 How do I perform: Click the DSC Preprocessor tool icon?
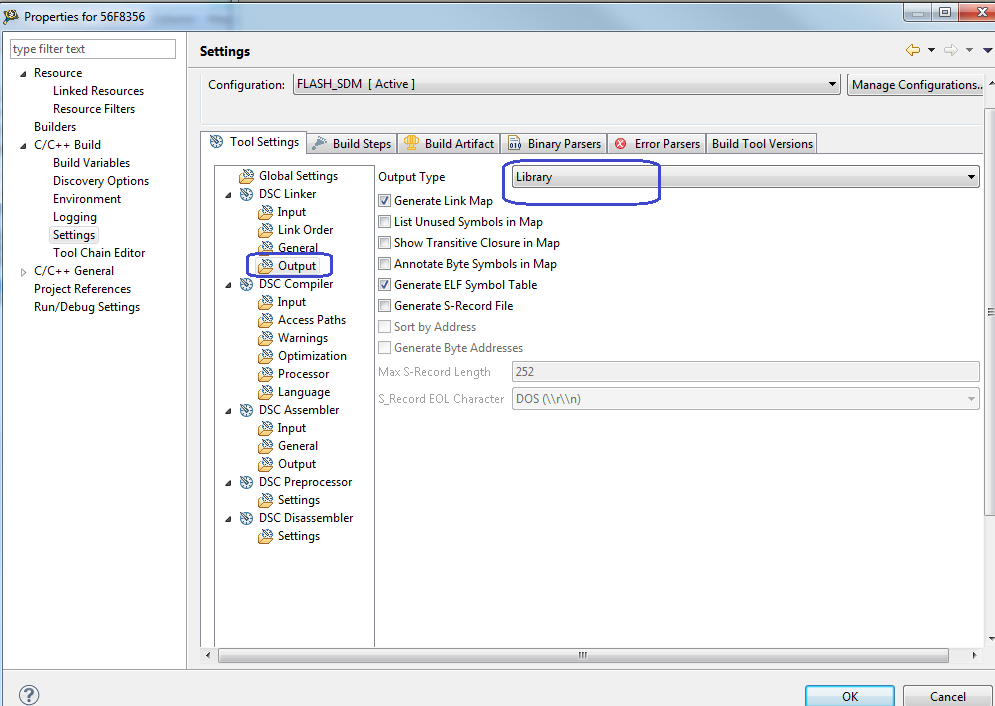pyautogui.click(x=246, y=483)
